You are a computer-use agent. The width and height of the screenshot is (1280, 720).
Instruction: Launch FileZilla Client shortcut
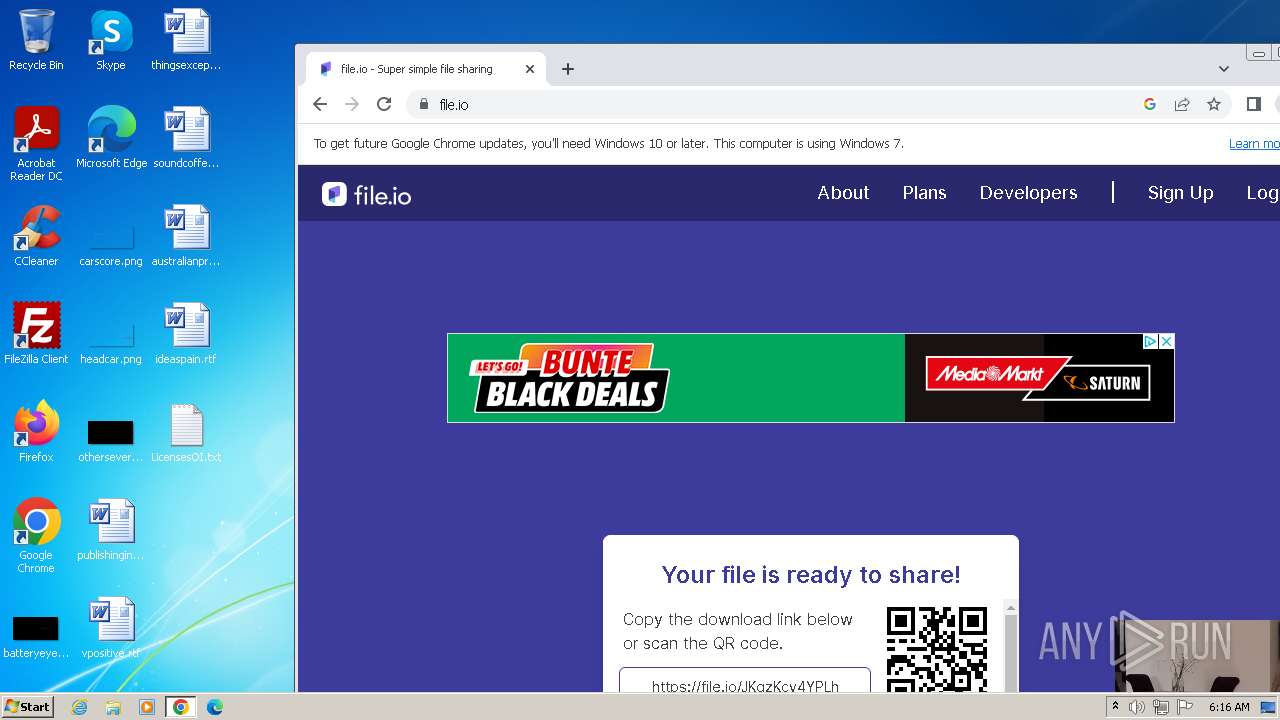click(x=36, y=334)
